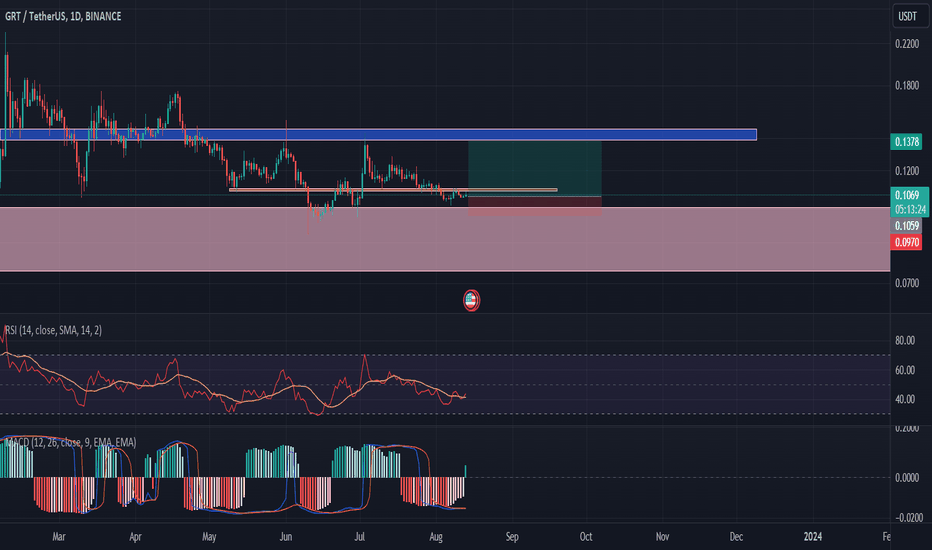932x550 pixels.
Task: Select the green long position profit box
Action: [535, 168]
